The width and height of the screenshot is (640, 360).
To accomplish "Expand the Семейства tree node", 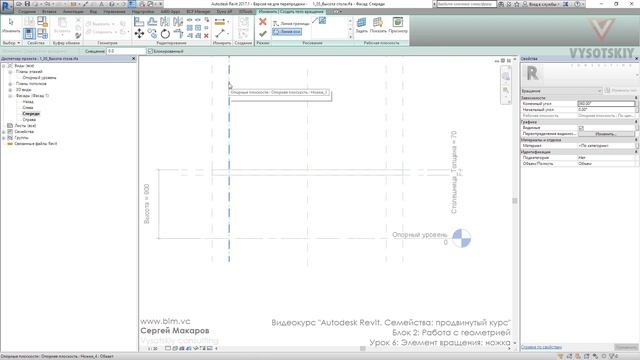I will (x=4, y=132).
